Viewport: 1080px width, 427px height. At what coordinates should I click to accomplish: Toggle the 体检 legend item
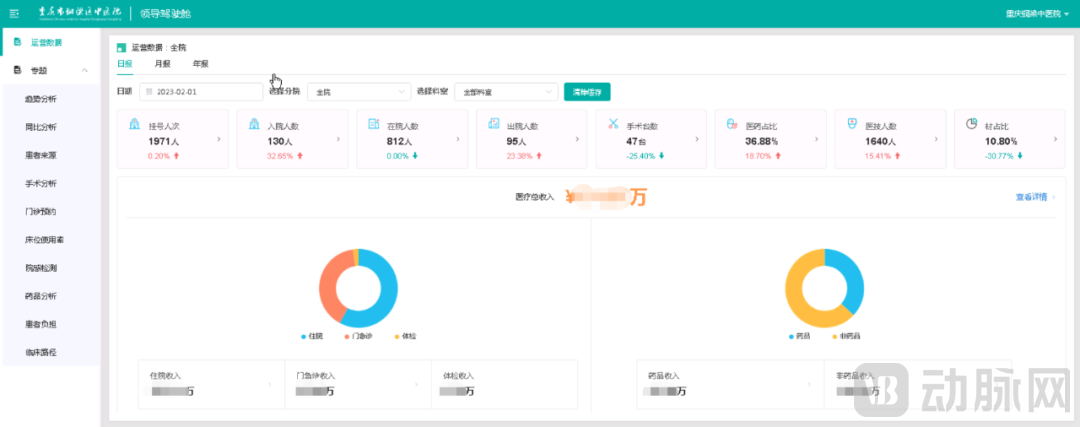(x=405, y=337)
